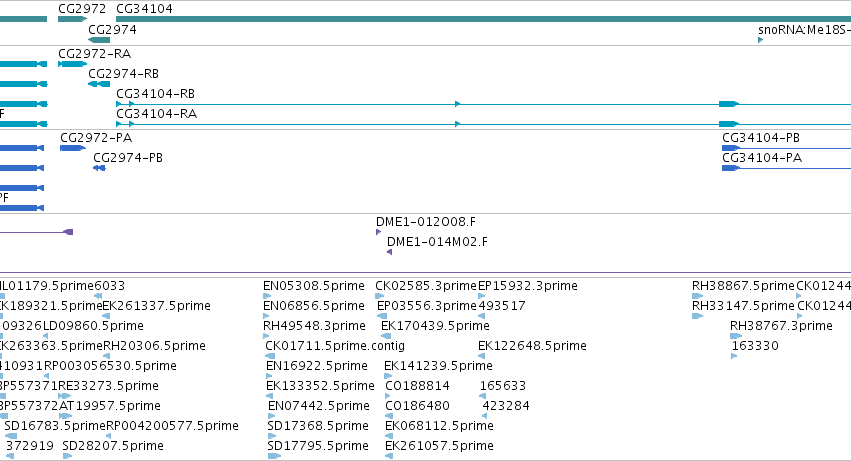Click the RH38767.3prime EST glyph
Viewport: 851px width, 461px height.
pyautogui.click(x=736, y=336)
